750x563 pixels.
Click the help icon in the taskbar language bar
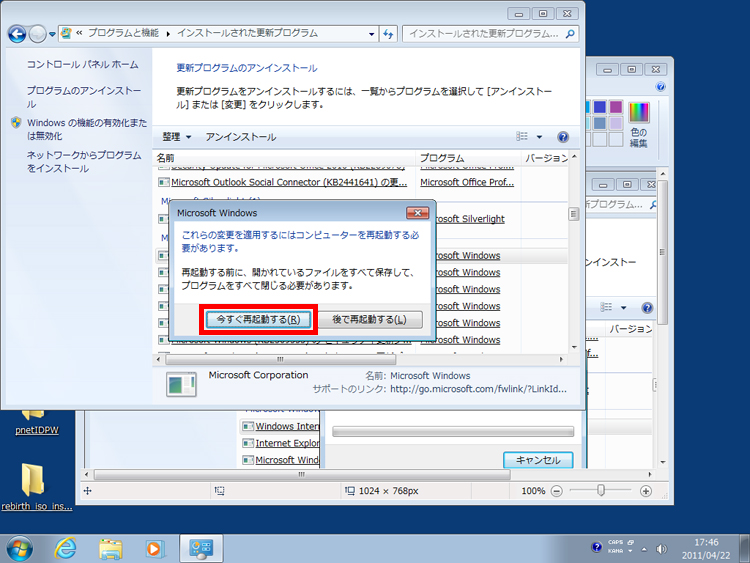coord(596,547)
